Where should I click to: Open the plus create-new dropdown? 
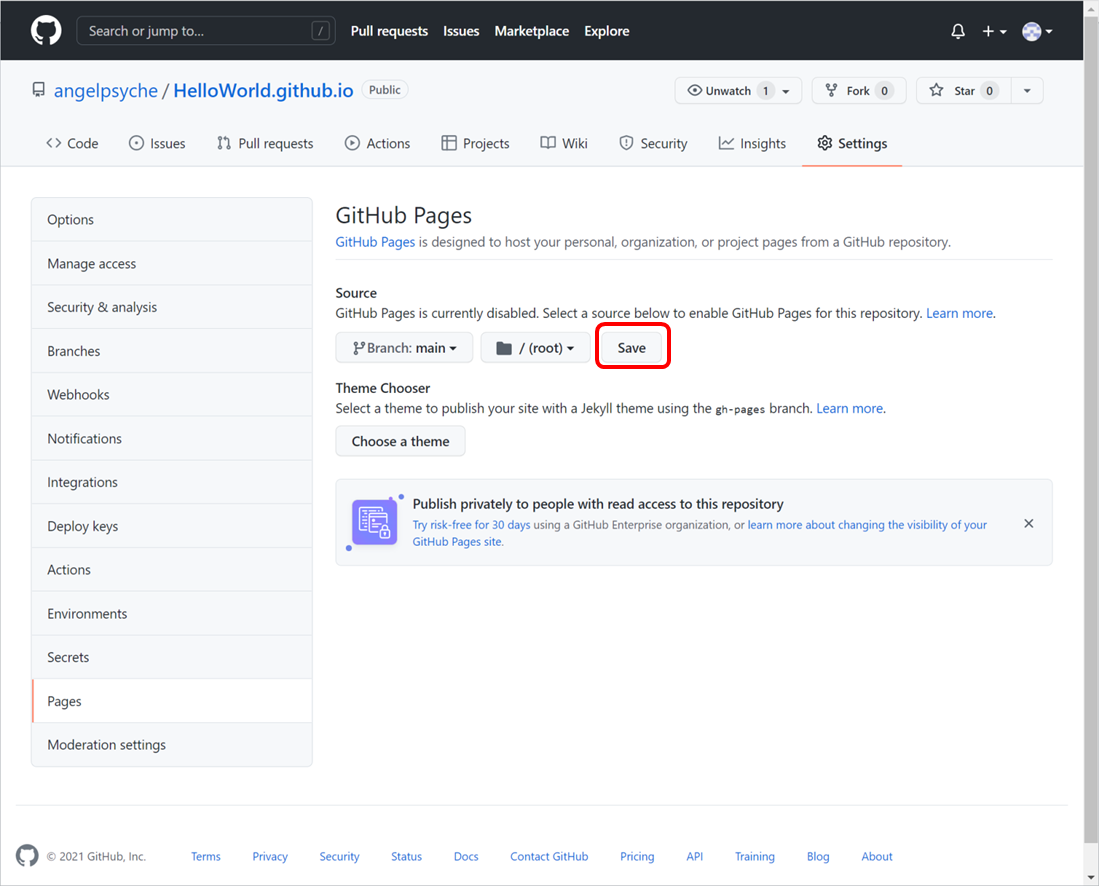[x=994, y=31]
